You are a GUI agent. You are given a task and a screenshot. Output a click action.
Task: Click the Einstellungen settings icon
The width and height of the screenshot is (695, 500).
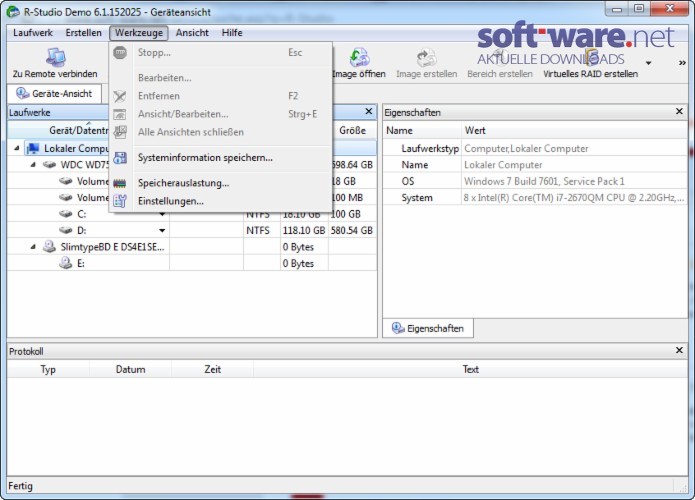click(120, 201)
